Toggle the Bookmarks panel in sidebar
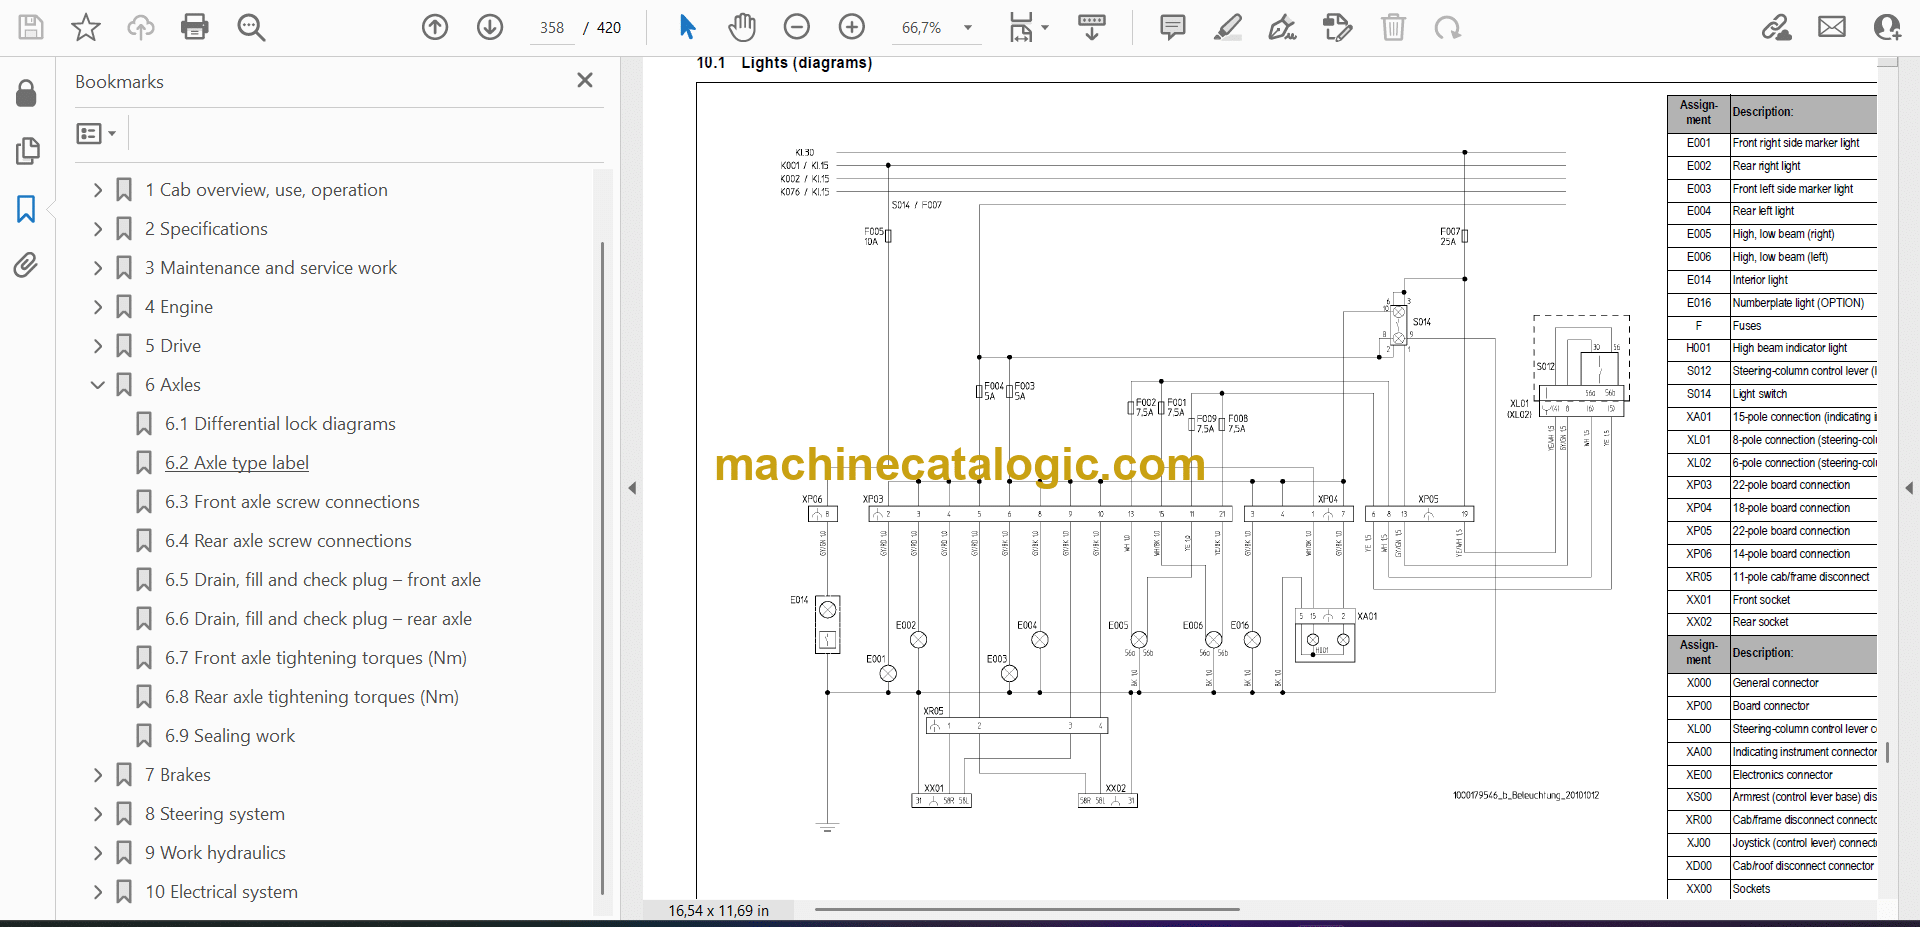The image size is (1920, 927). click(26, 209)
